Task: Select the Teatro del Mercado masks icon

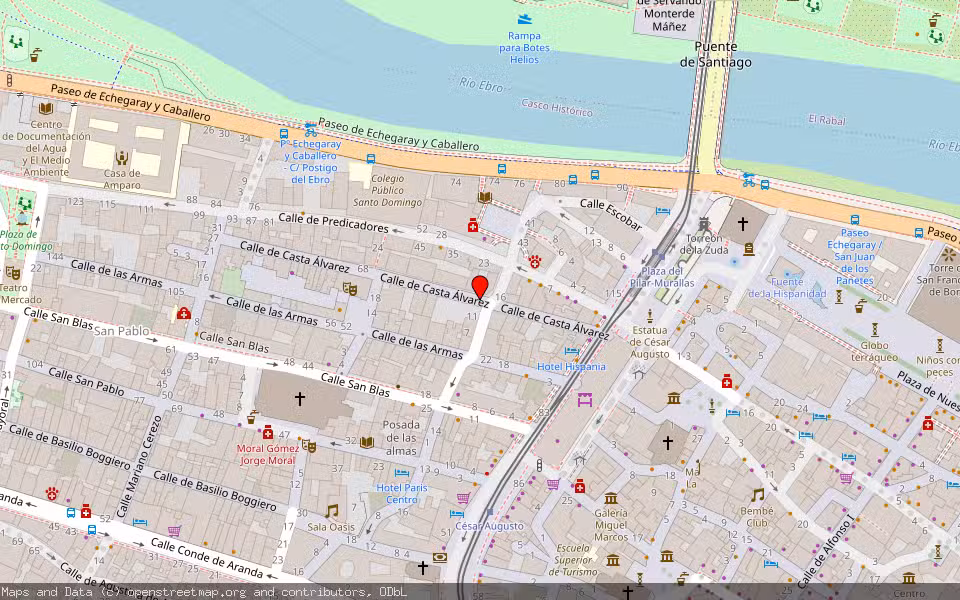Action: tap(13, 273)
